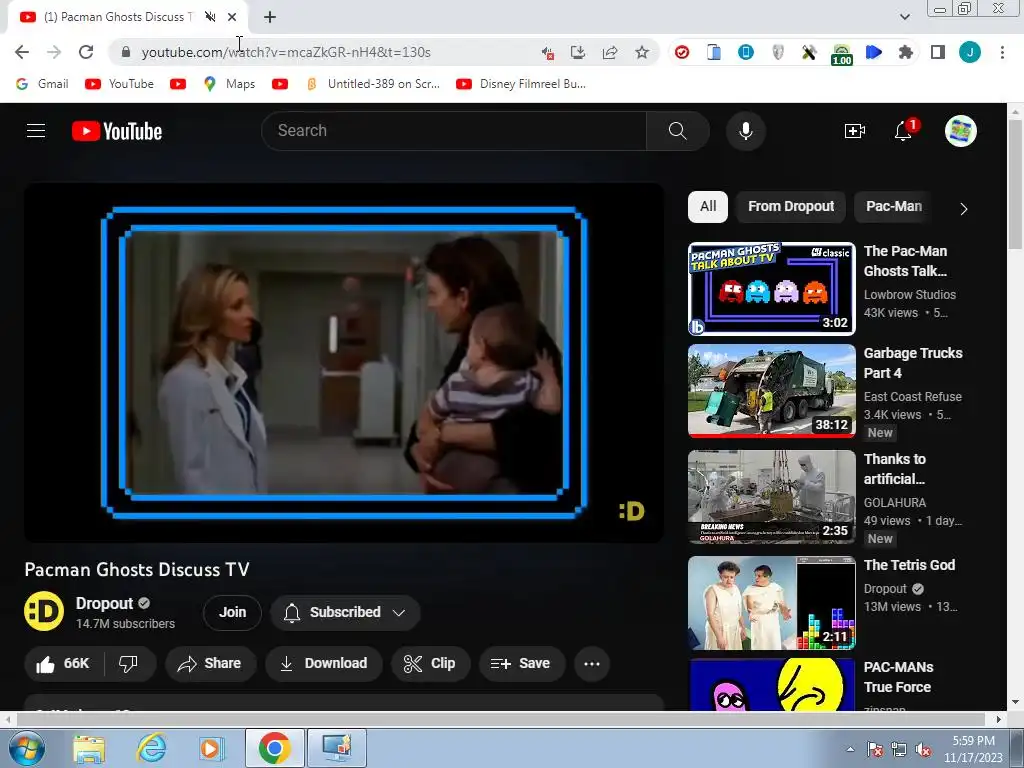Select the All filter chip
The image size is (1024, 768).
pos(708,206)
